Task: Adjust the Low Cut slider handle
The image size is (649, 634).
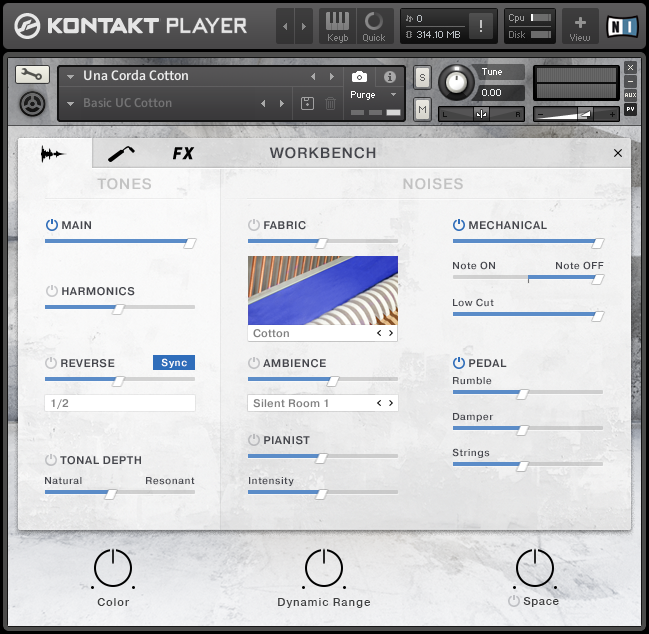Action: [x=597, y=316]
